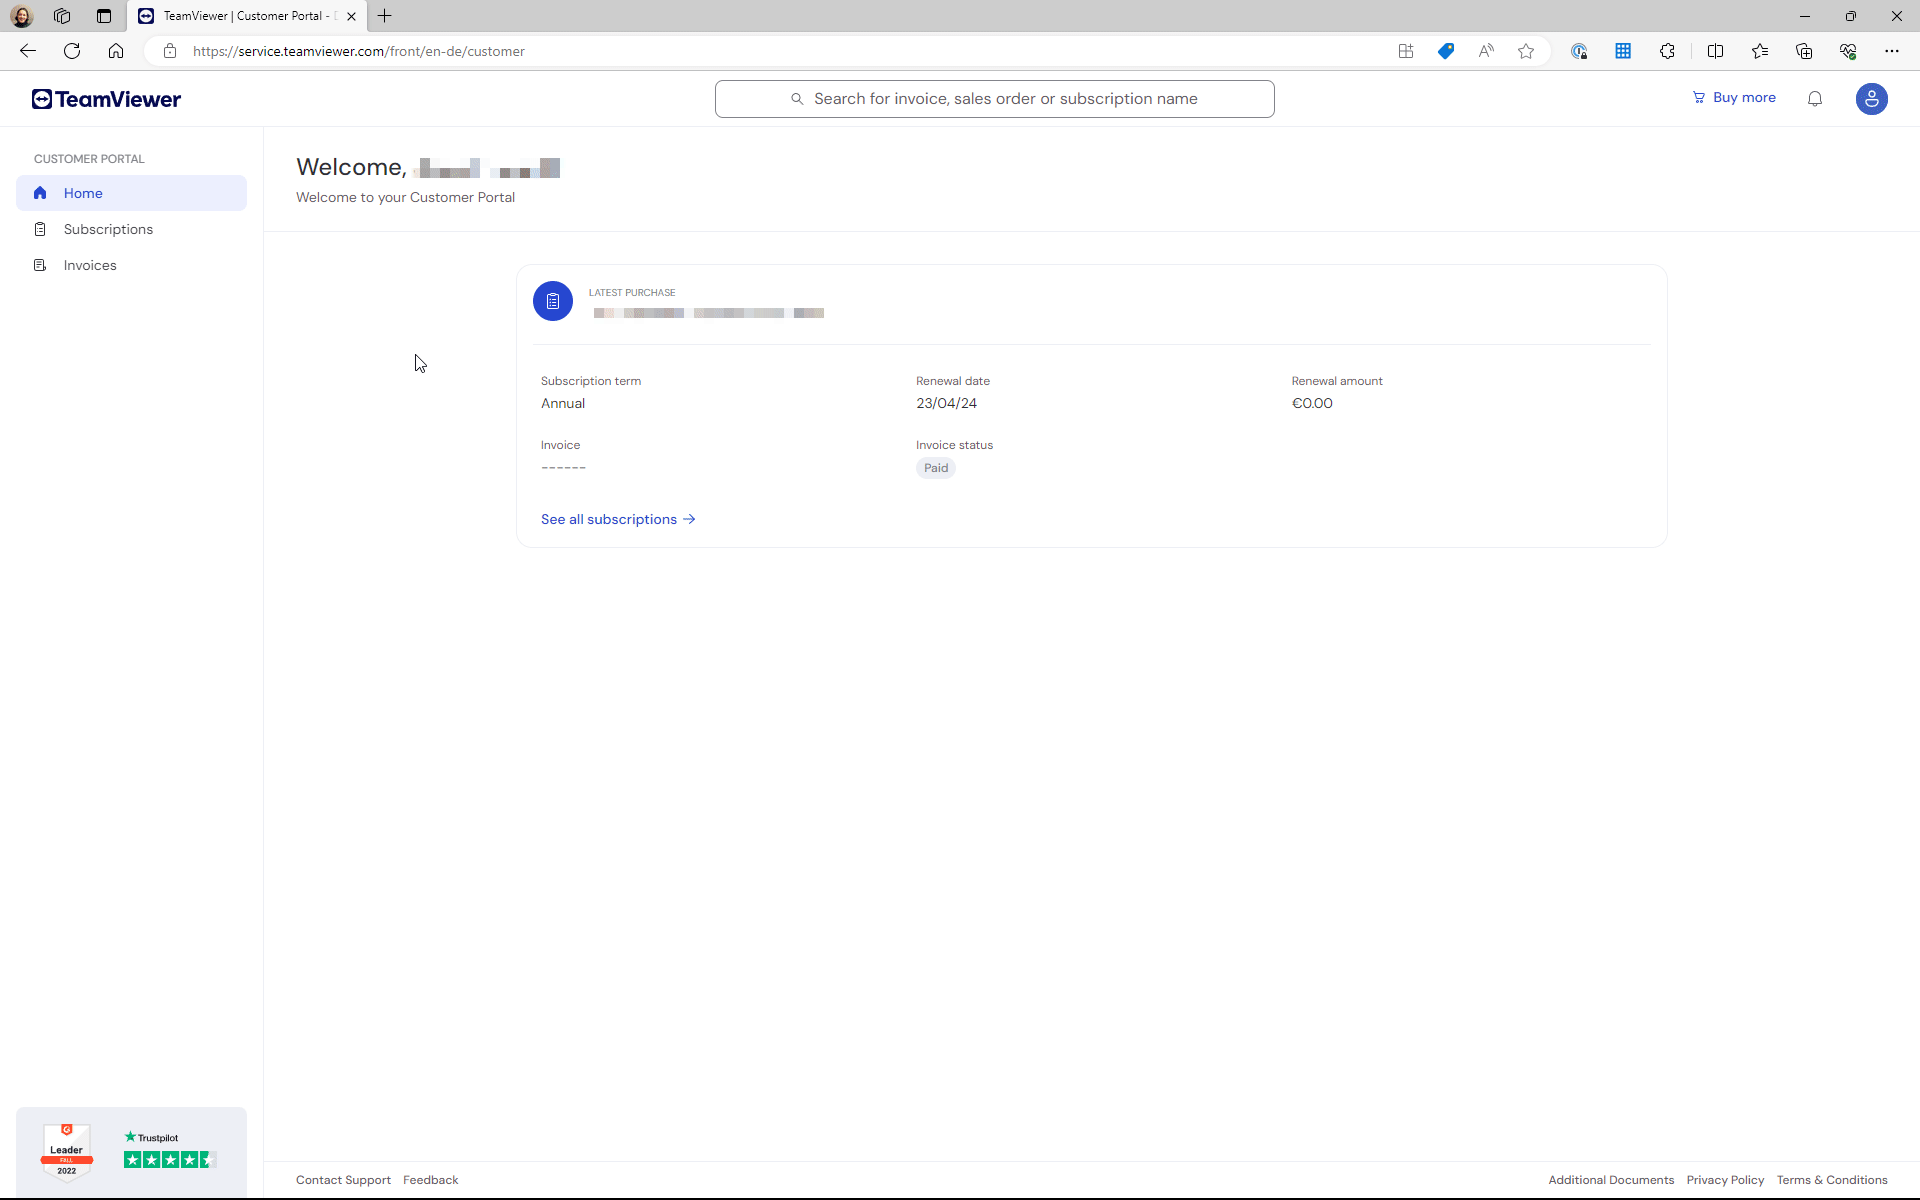
Task: Click the Invoices icon in sidebar
Action: (x=39, y=264)
